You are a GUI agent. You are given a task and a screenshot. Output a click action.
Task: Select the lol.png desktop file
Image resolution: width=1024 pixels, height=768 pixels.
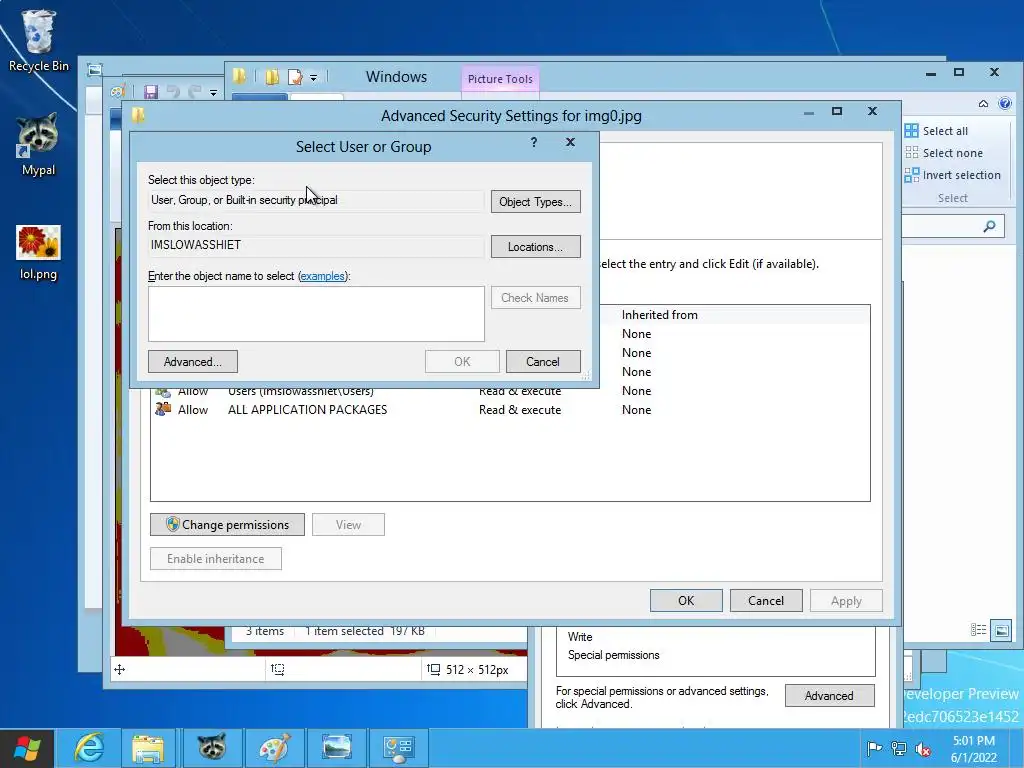click(39, 253)
